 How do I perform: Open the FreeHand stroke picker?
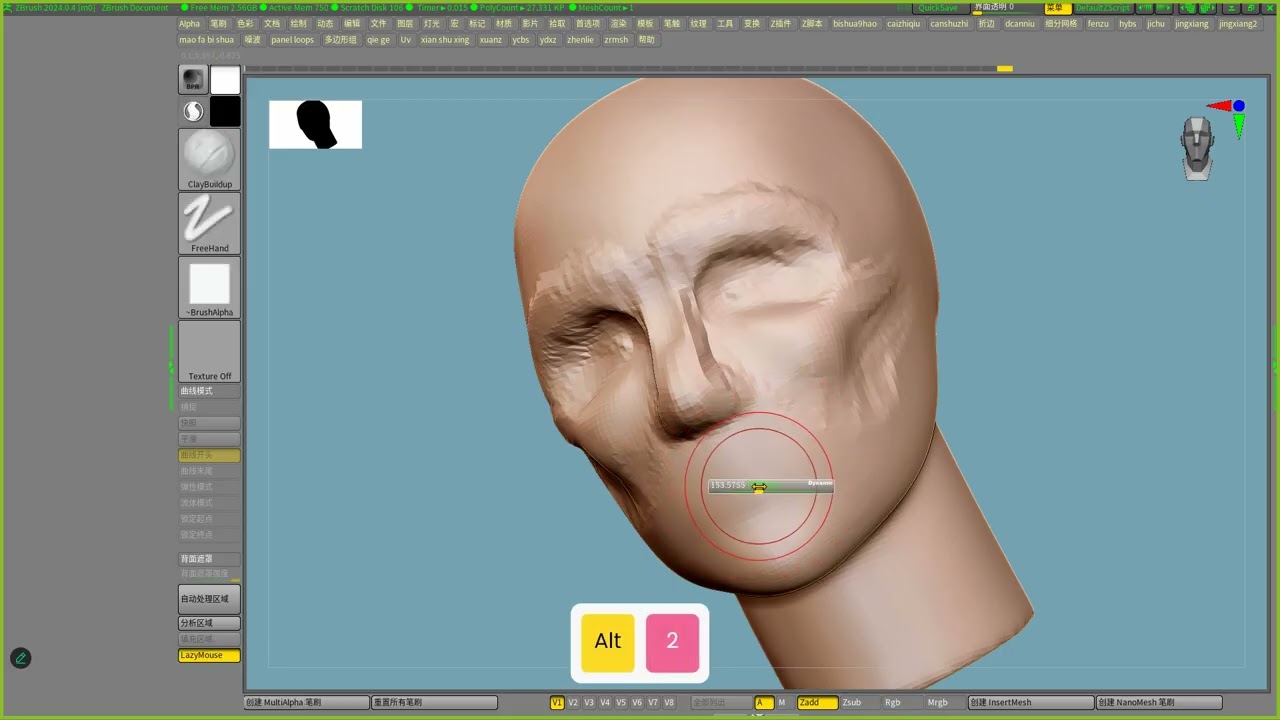[x=209, y=223]
